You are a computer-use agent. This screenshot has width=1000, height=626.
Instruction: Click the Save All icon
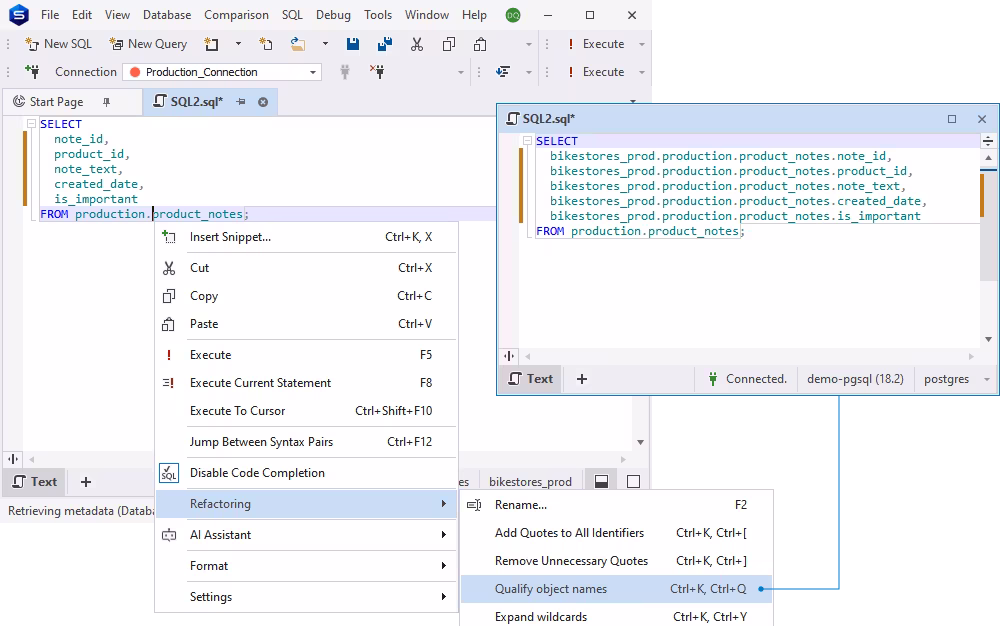point(385,43)
